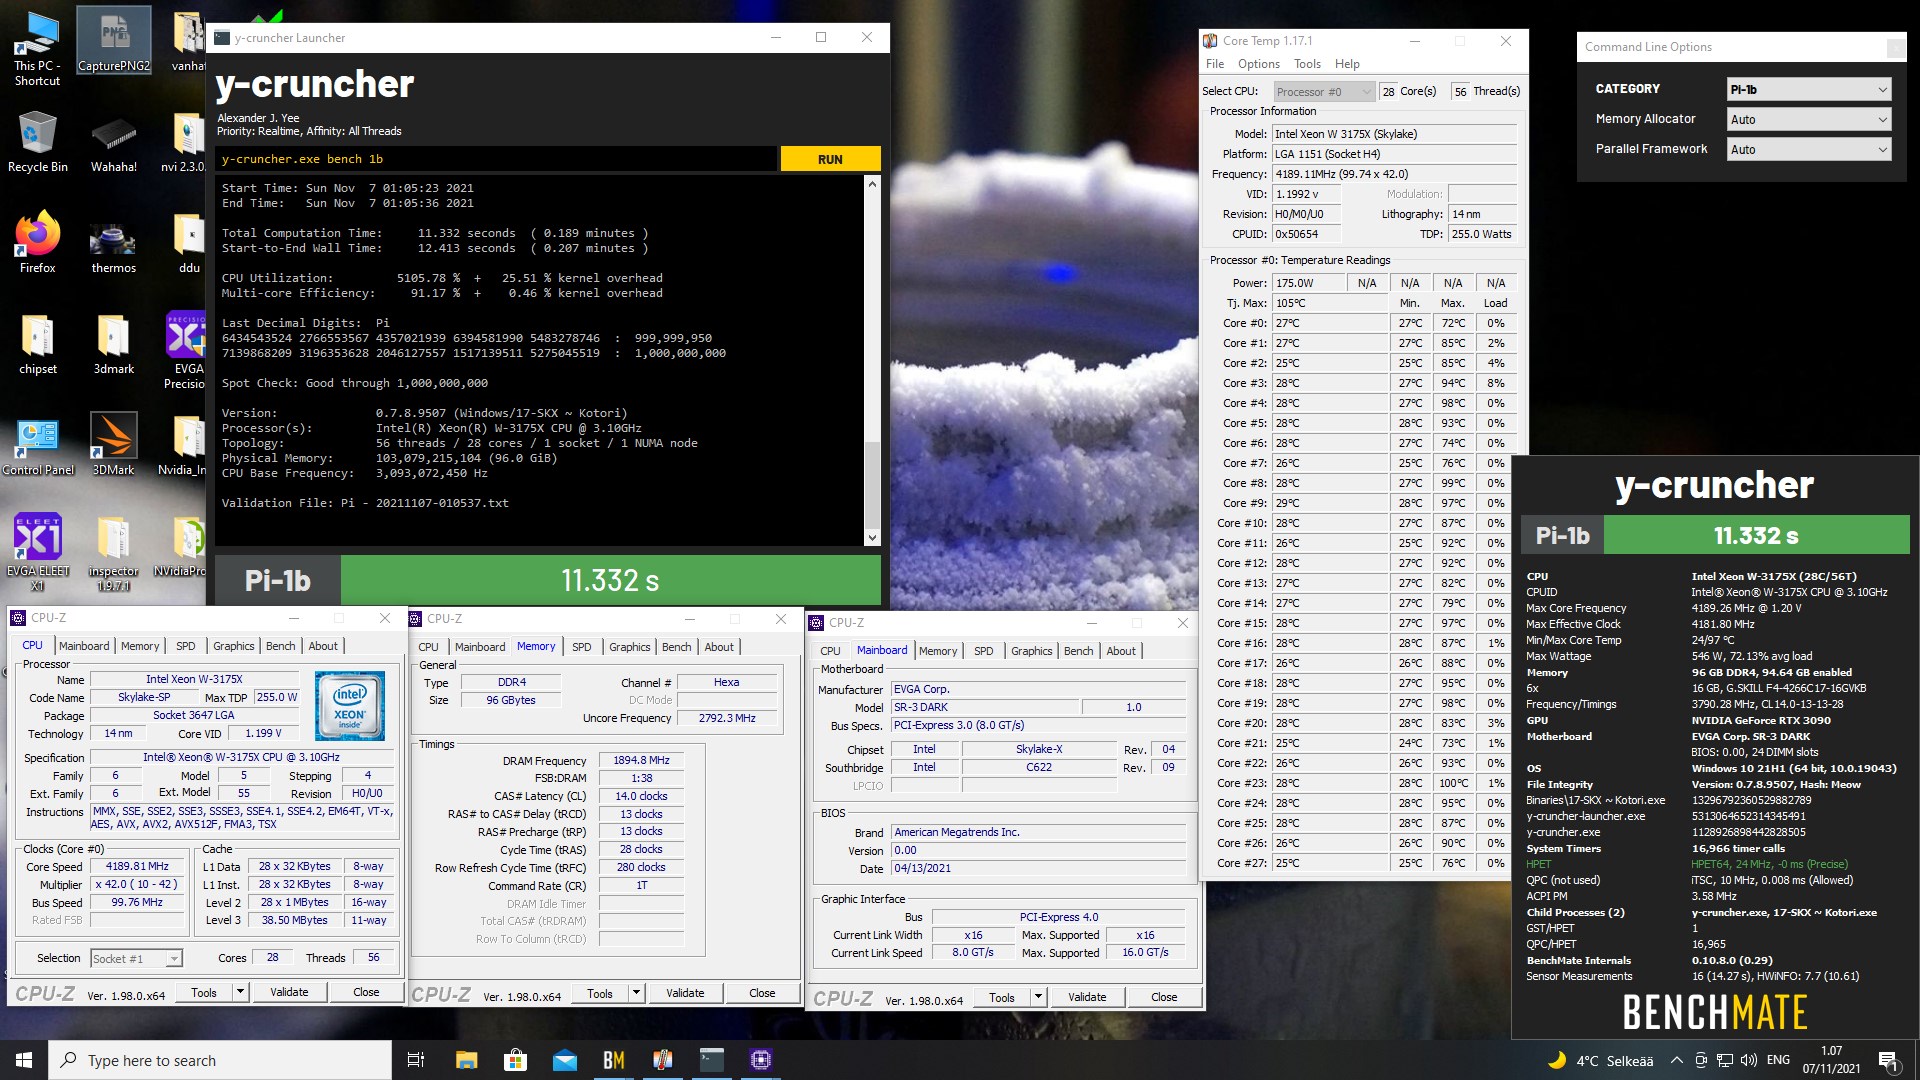Open the About tab in first CPU-Z
1920x1080 pixels.
click(323, 646)
